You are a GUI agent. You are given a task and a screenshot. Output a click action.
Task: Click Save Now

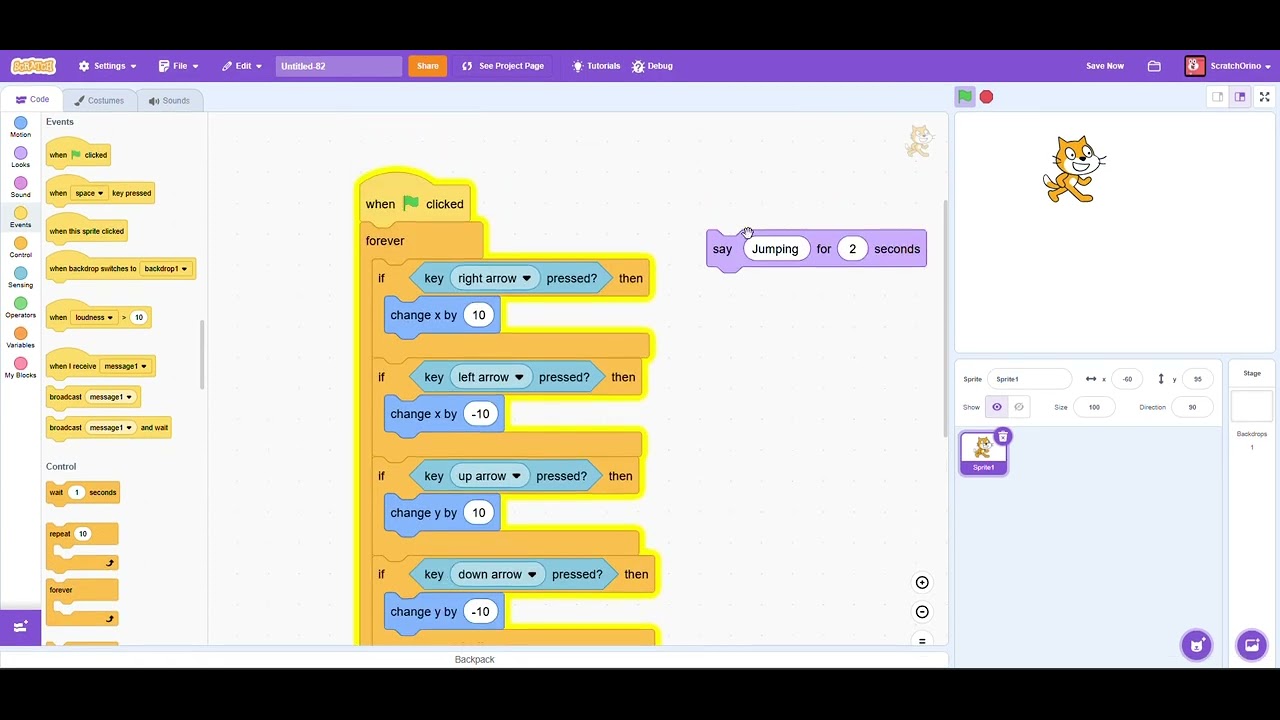click(x=1105, y=66)
